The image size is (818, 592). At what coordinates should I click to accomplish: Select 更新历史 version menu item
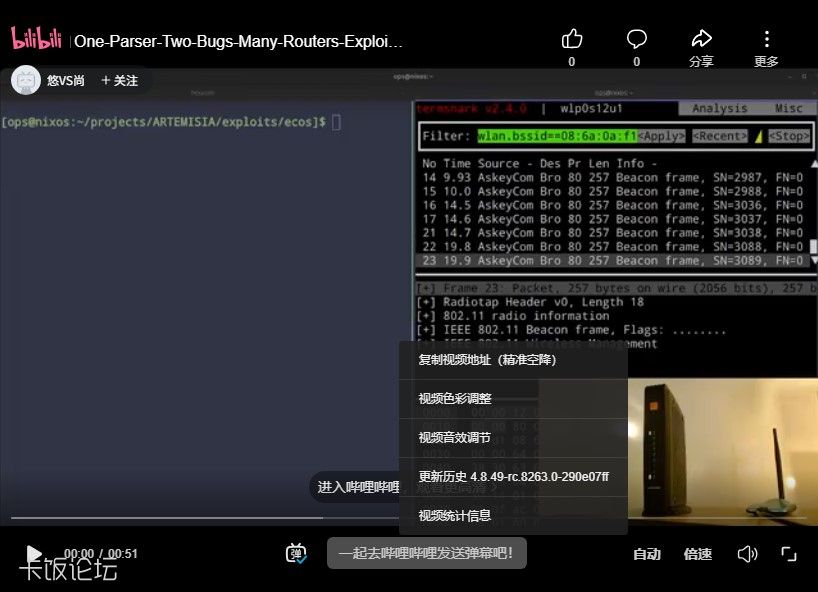[513, 477]
